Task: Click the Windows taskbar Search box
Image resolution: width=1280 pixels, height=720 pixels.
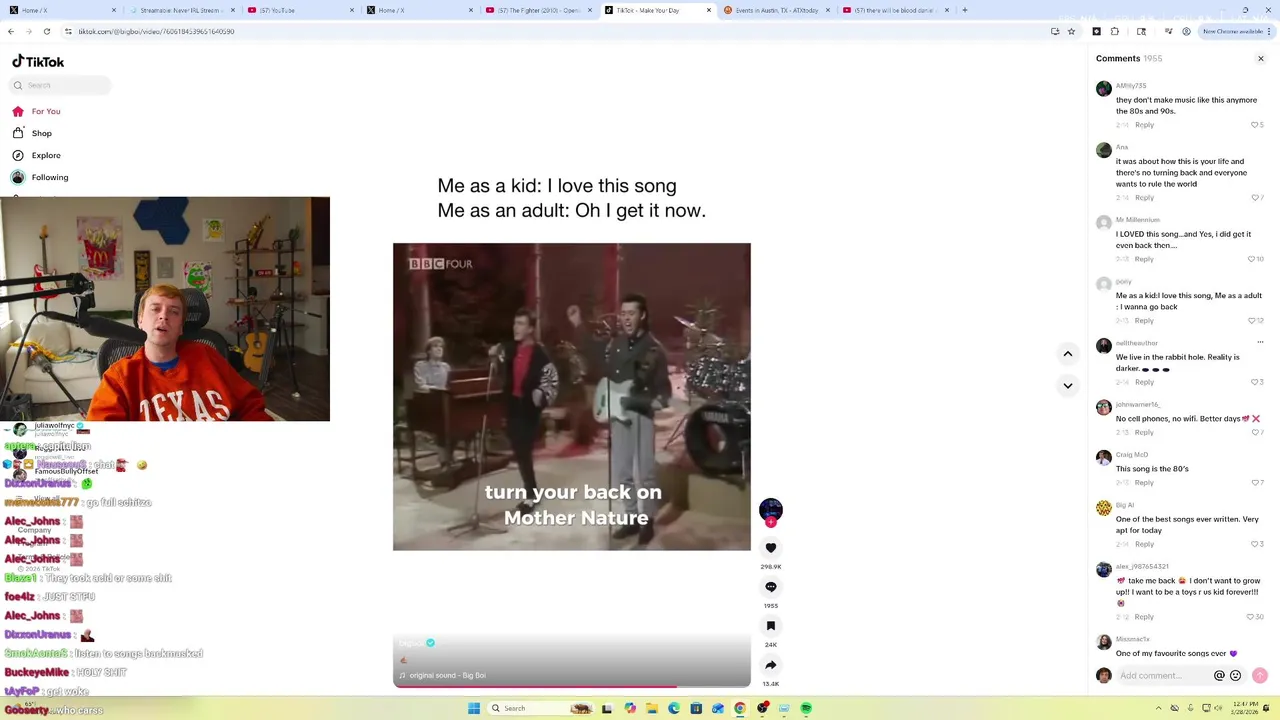Action: (x=541, y=709)
